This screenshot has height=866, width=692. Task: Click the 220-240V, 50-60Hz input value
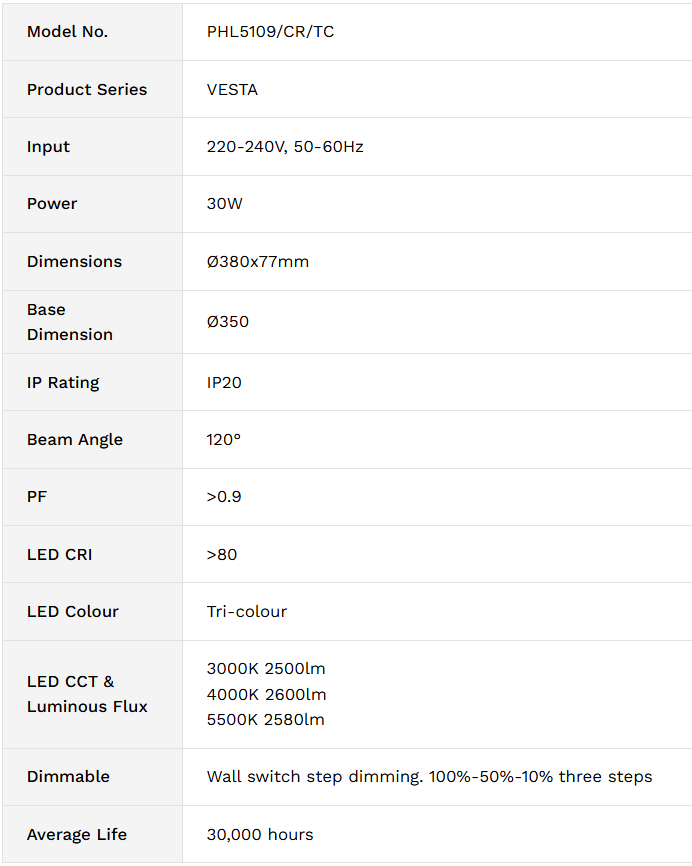[x=285, y=147]
